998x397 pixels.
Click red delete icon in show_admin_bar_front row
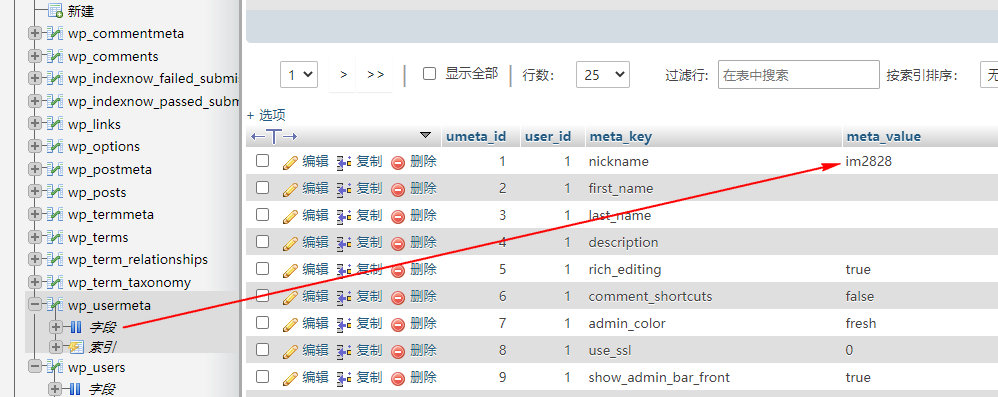tap(398, 378)
